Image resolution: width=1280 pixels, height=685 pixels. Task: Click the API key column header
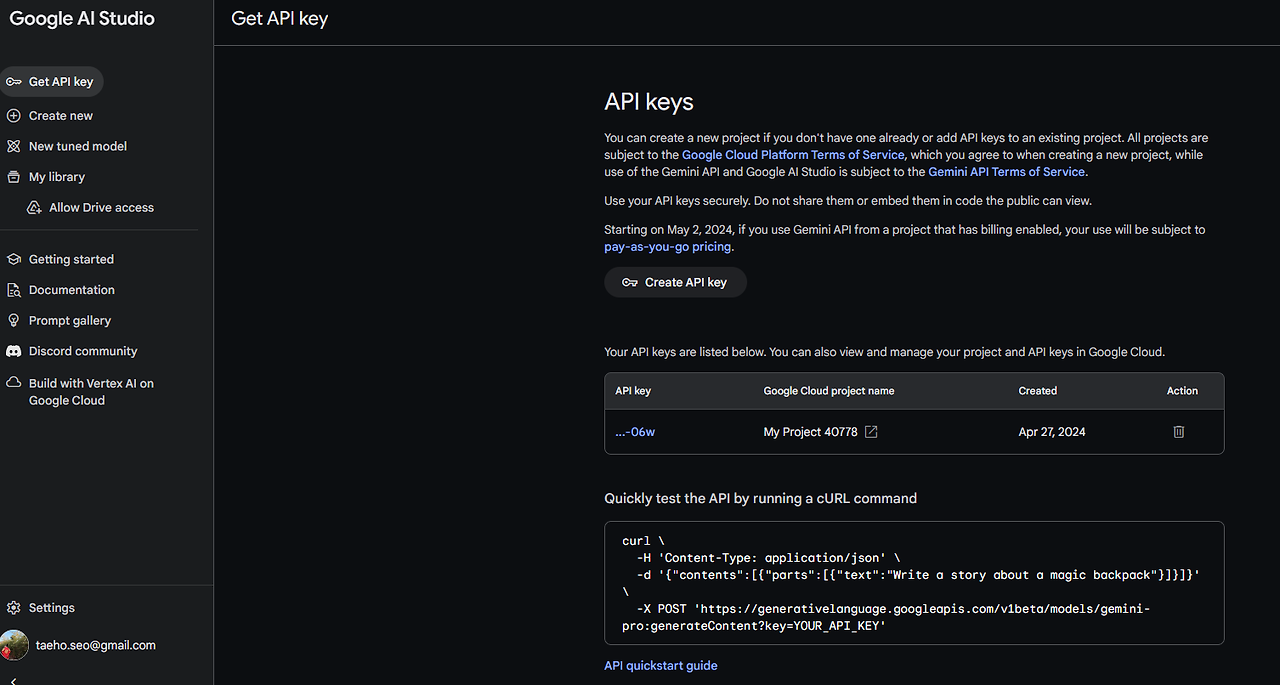[633, 391]
